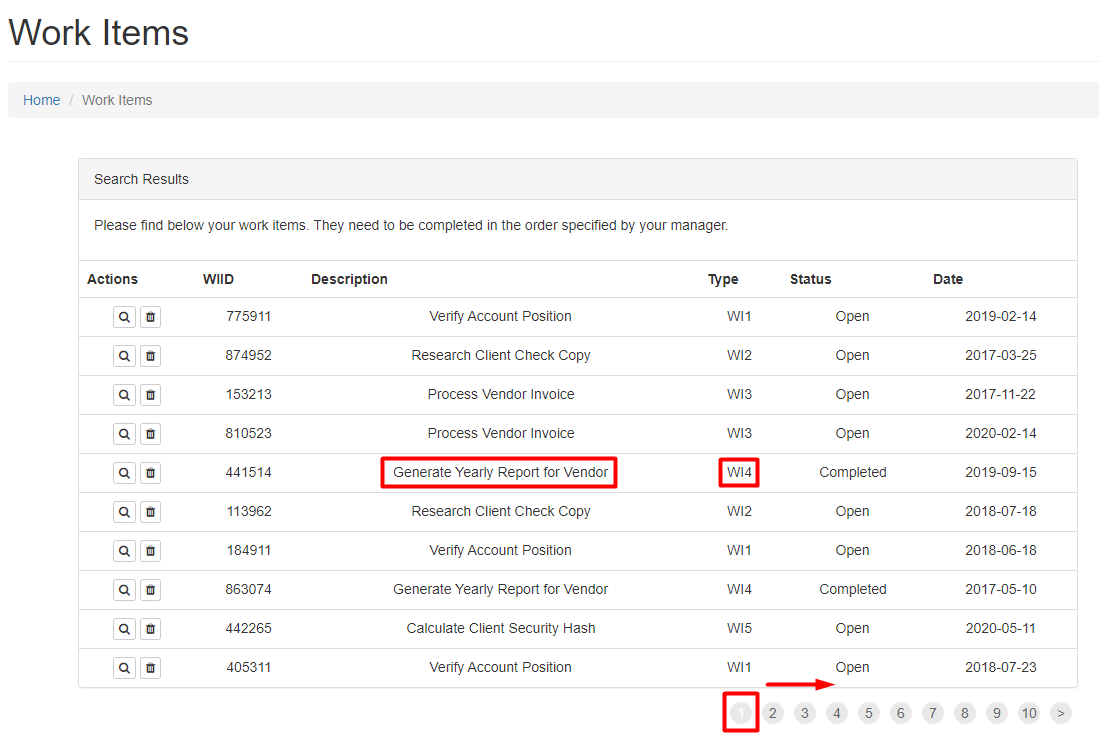1099x750 pixels.
Task: Click 'Calculate Client Security Hash' description
Action: point(500,629)
